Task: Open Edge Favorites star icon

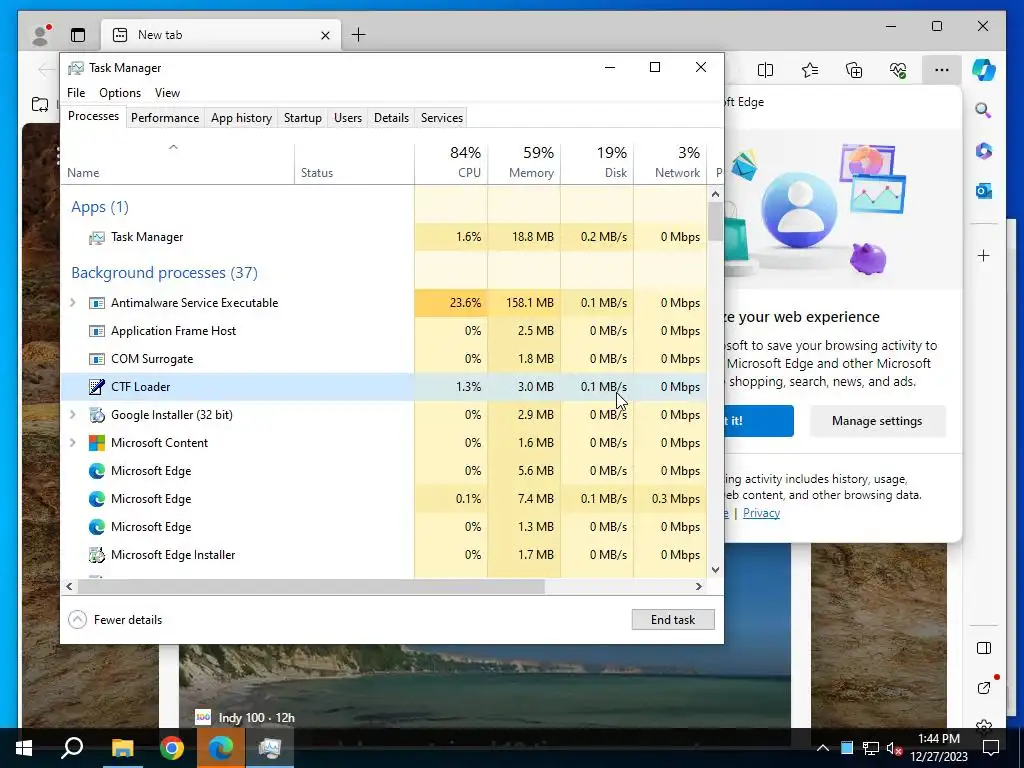Action: [x=810, y=70]
